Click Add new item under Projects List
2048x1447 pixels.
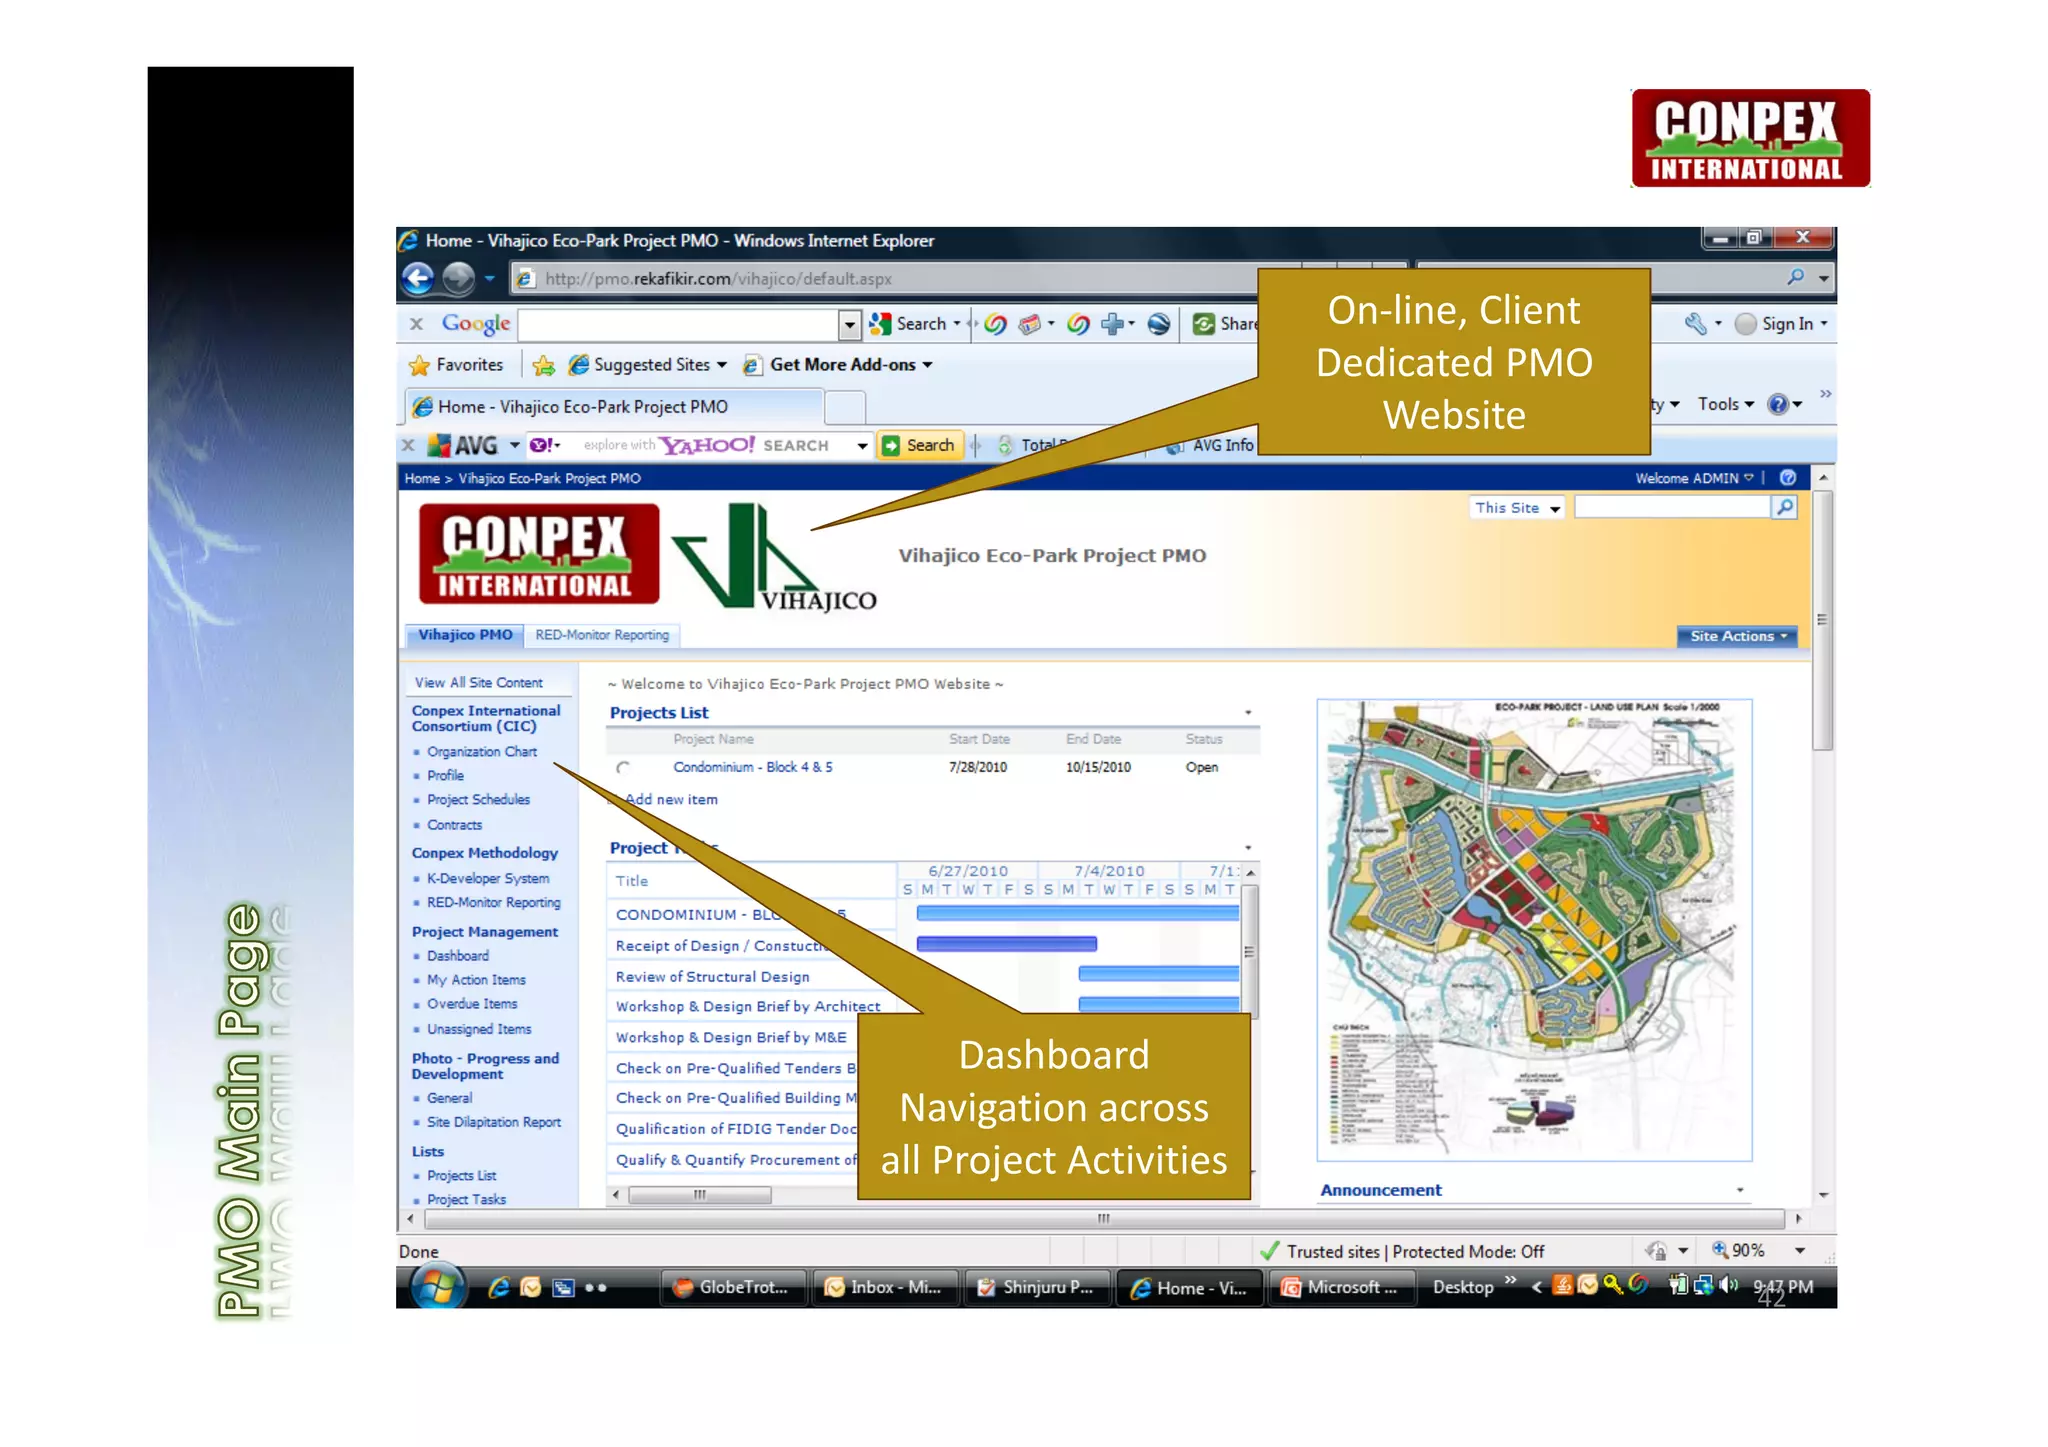(x=670, y=799)
